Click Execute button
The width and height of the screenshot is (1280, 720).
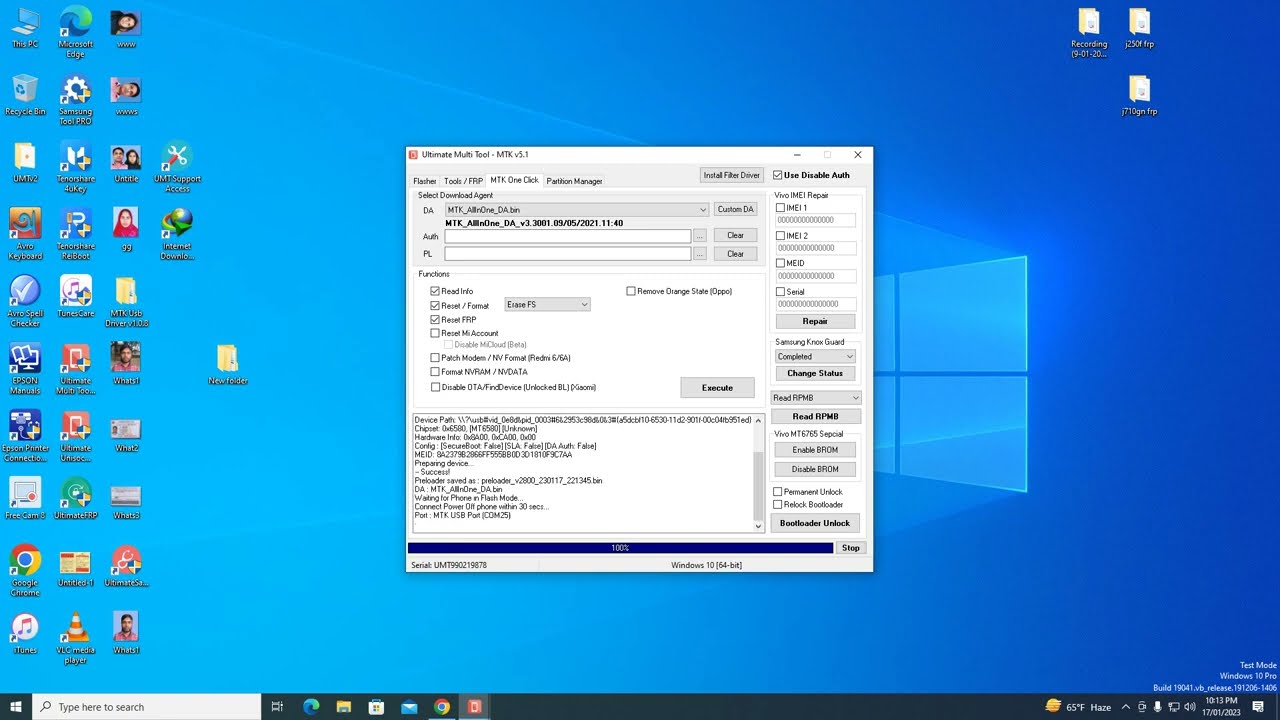coord(717,388)
